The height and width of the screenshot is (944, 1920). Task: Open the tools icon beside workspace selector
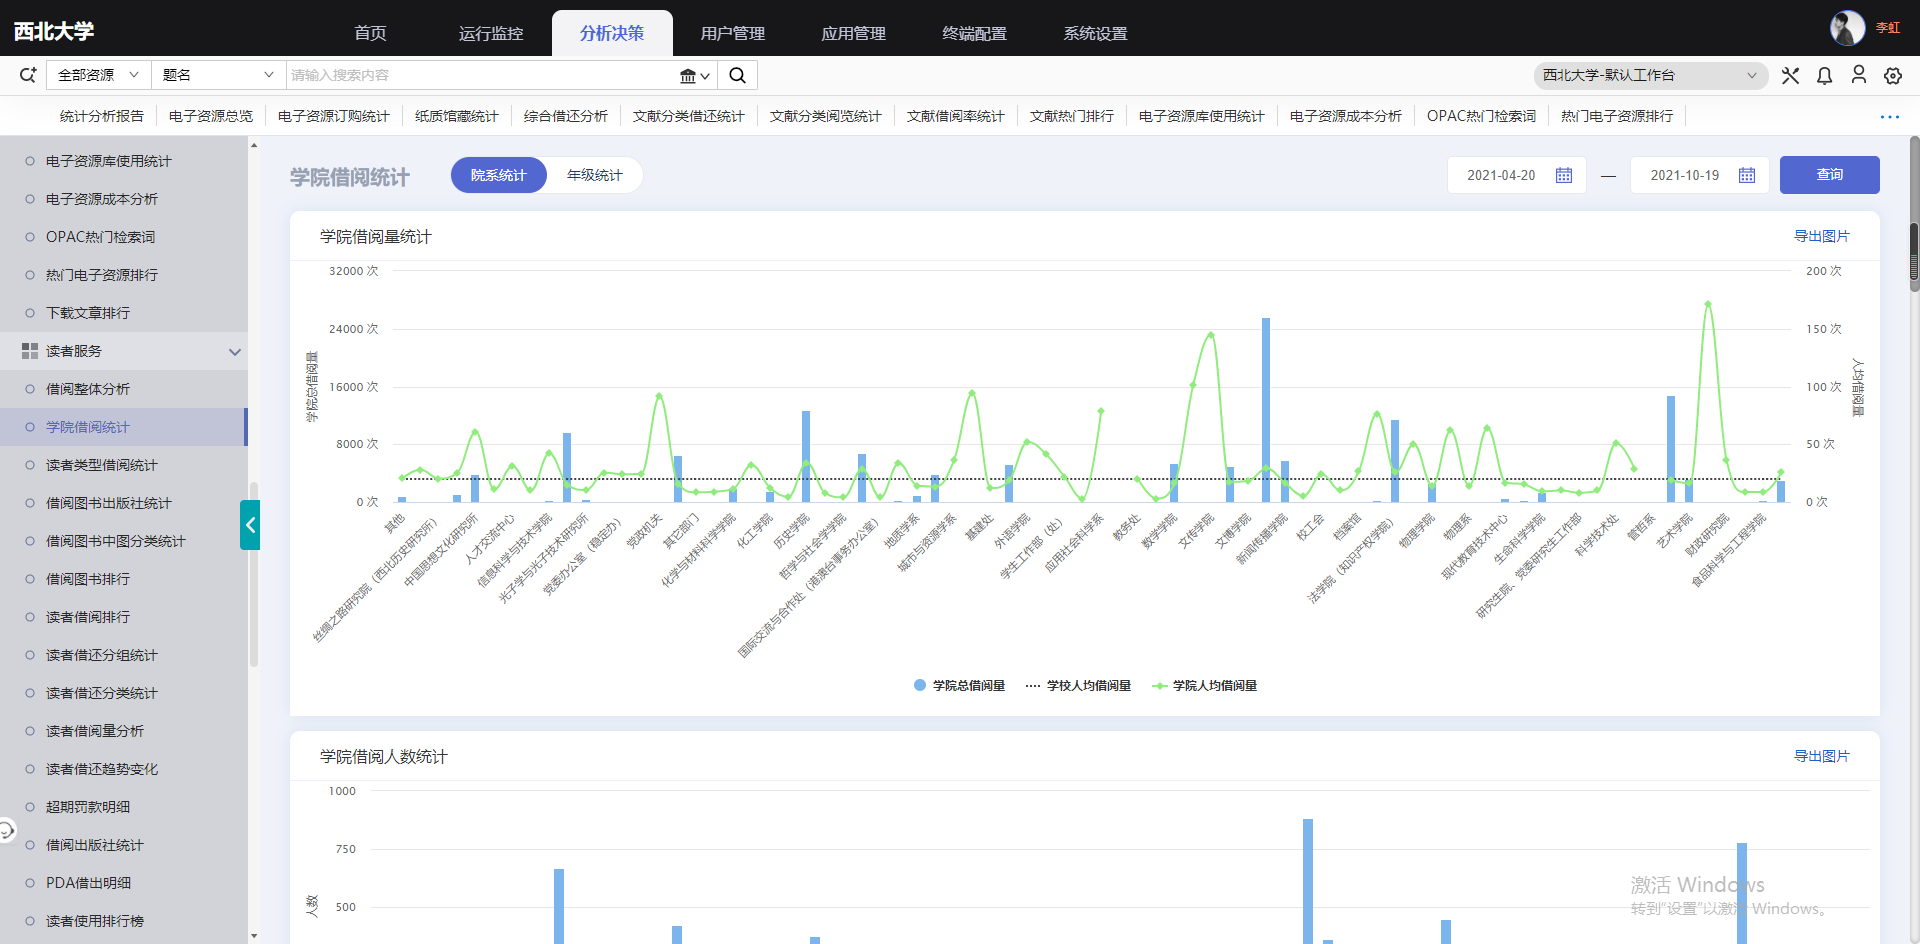click(1790, 76)
